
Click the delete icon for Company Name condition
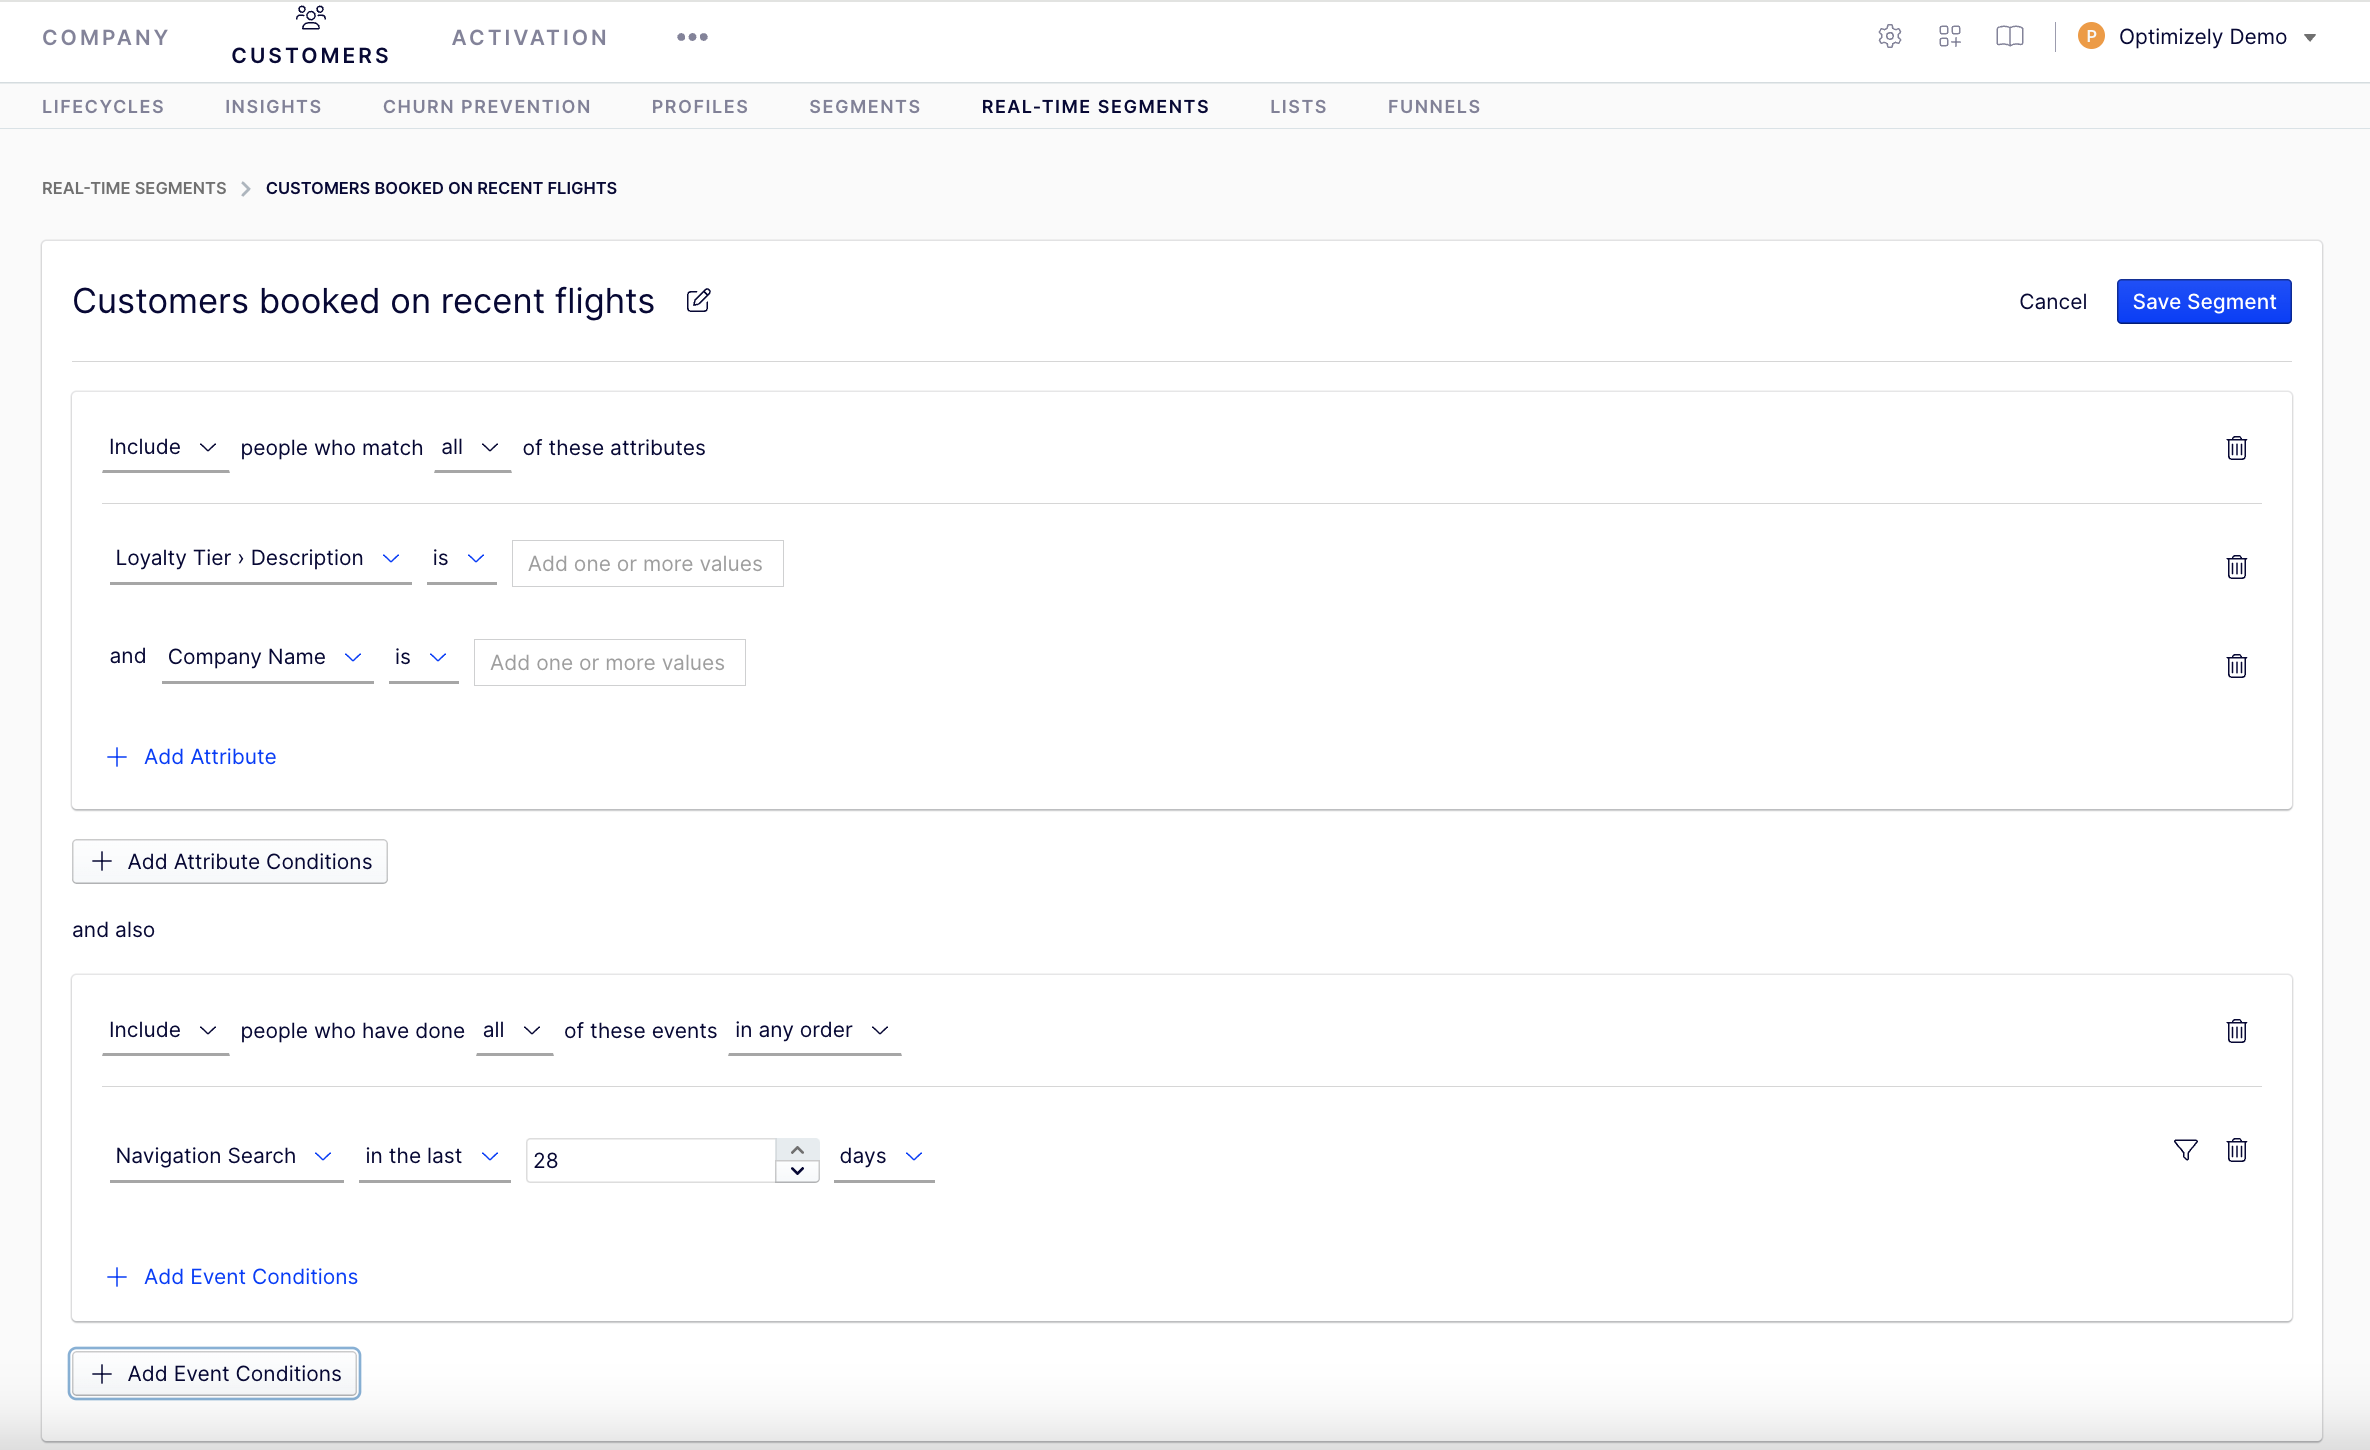2236,662
